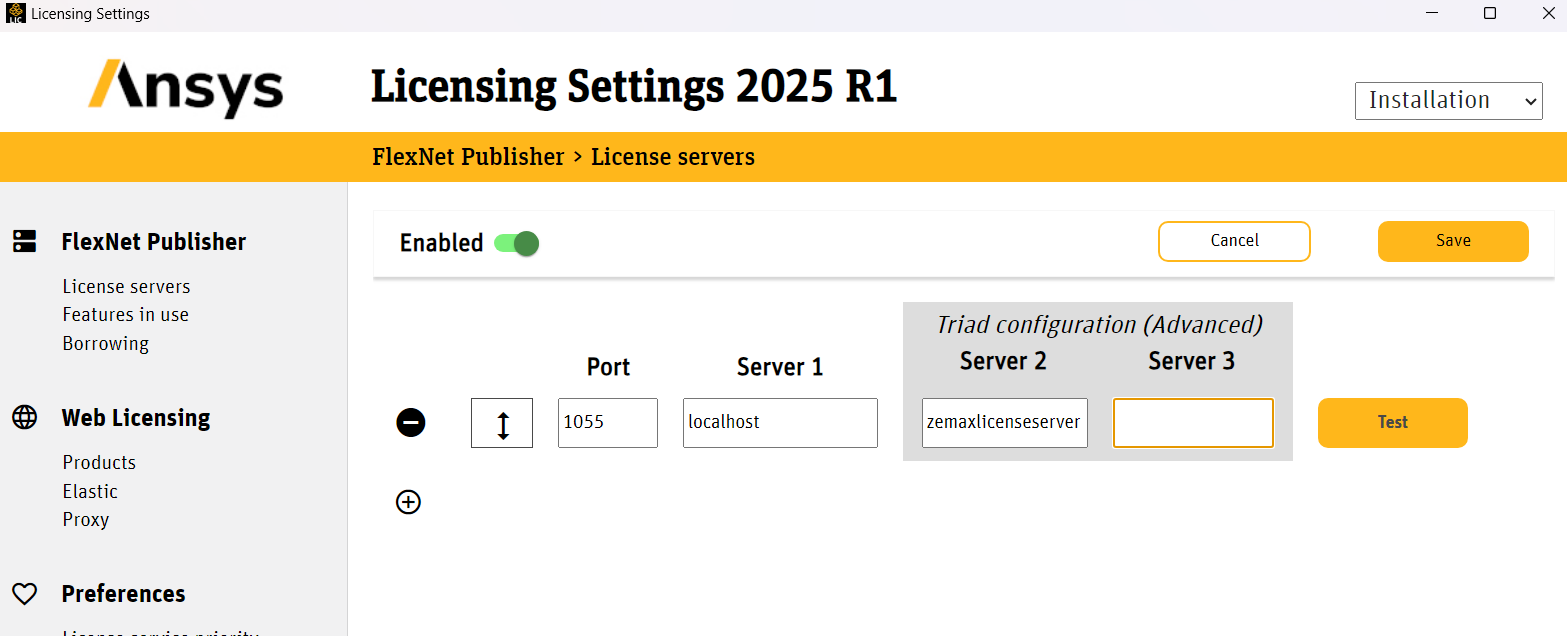Test the license server connection
This screenshot has width=1567, height=636.
[x=1393, y=423]
